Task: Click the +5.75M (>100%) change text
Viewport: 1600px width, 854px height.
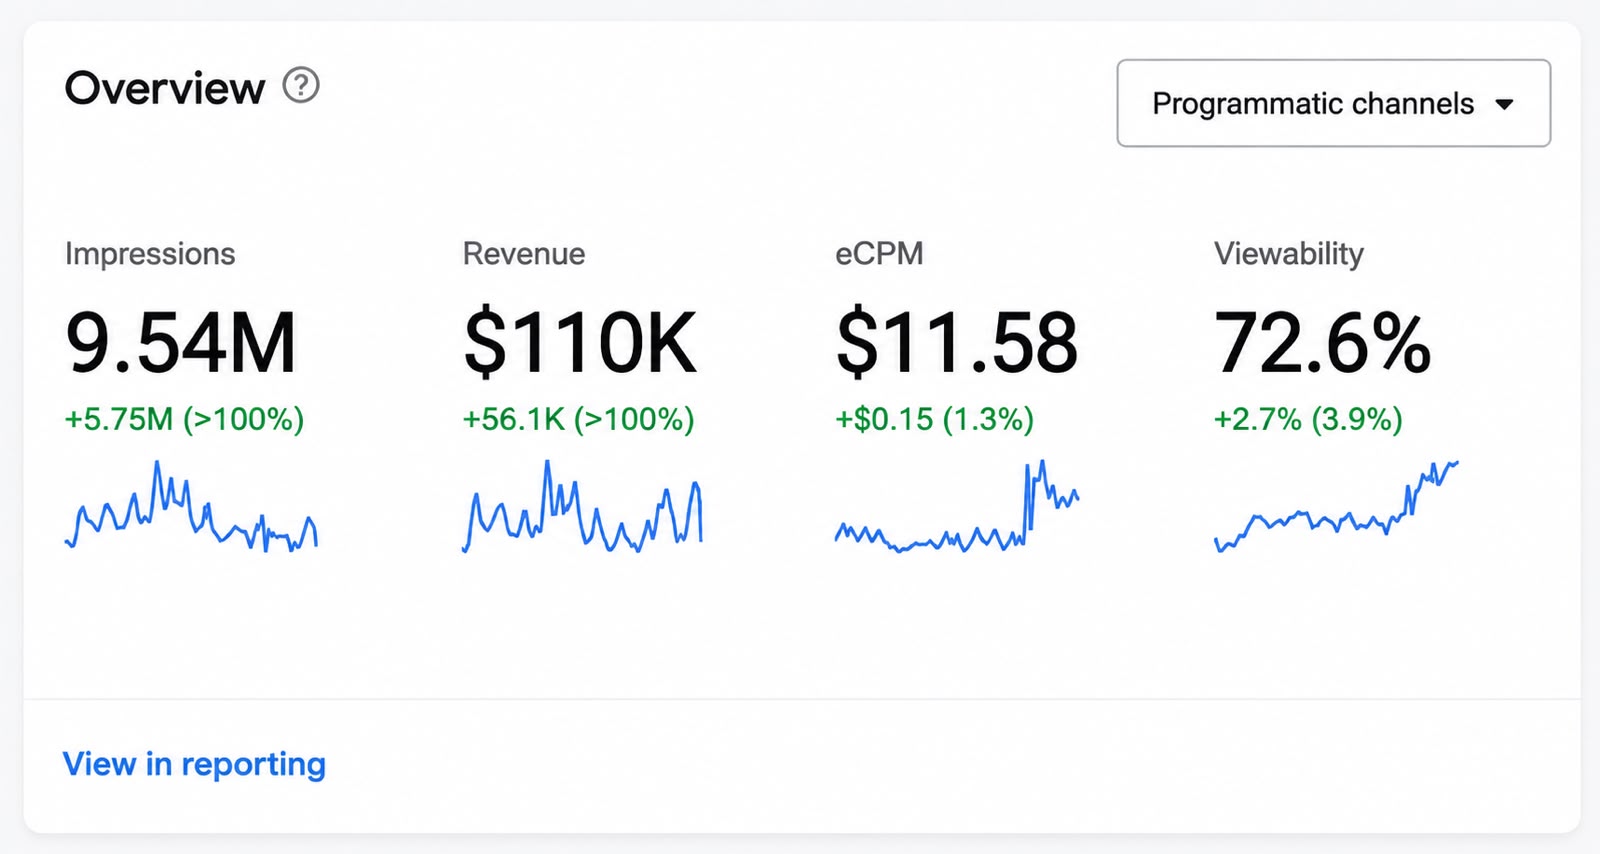Action: tap(184, 419)
